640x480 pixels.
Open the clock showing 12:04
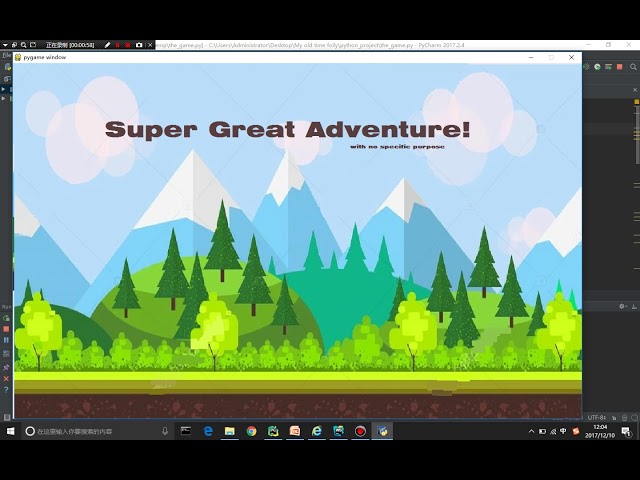pyautogui.click(x=600, y=431)
